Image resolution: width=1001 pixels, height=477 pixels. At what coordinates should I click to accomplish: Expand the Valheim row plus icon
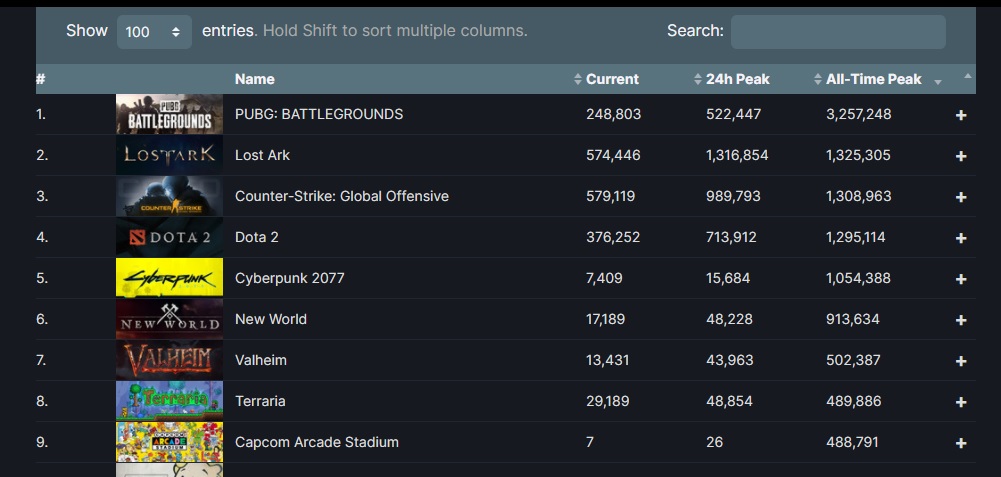click(961, 361)
